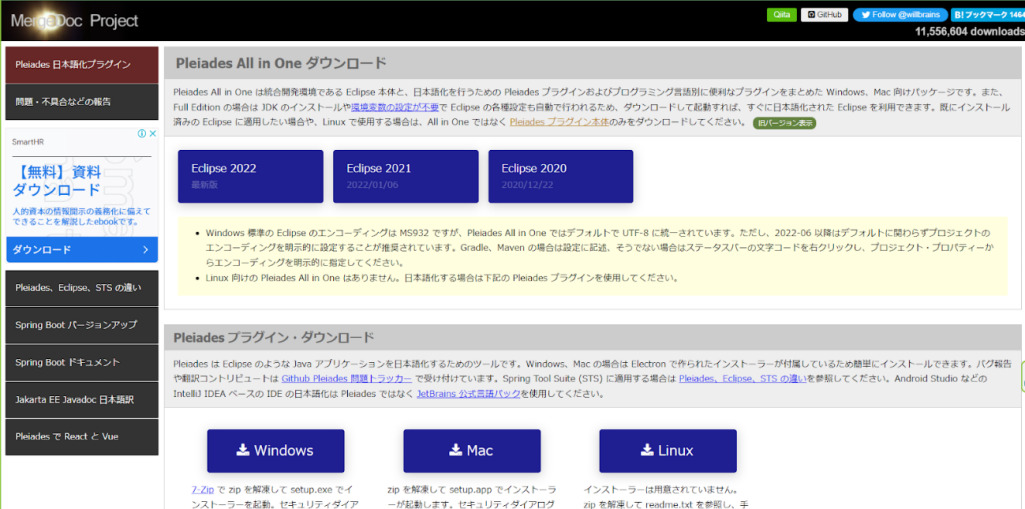The image size is (1025, 509).
Task: Click the SmartHR ad label
Action: pos(28,142)
